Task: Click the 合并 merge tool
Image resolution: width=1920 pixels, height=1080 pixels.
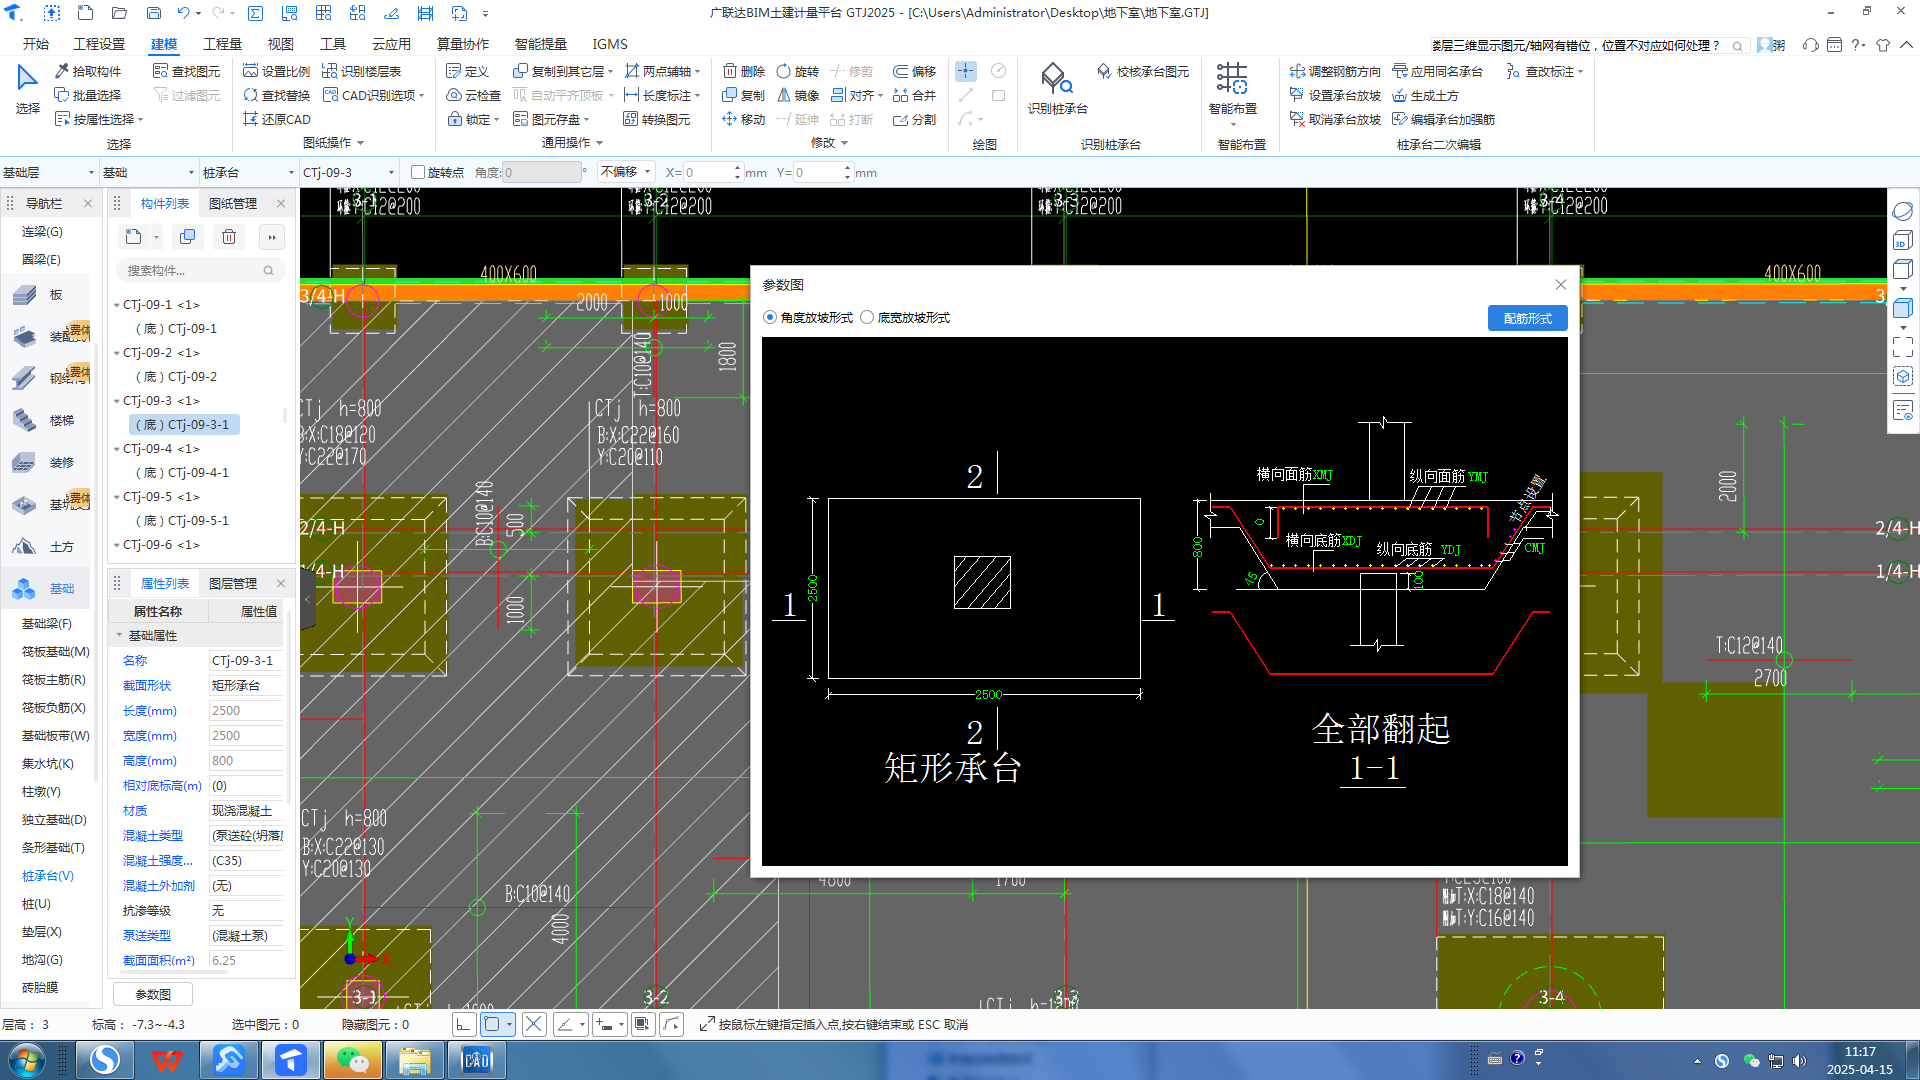Action: point(915,95)
